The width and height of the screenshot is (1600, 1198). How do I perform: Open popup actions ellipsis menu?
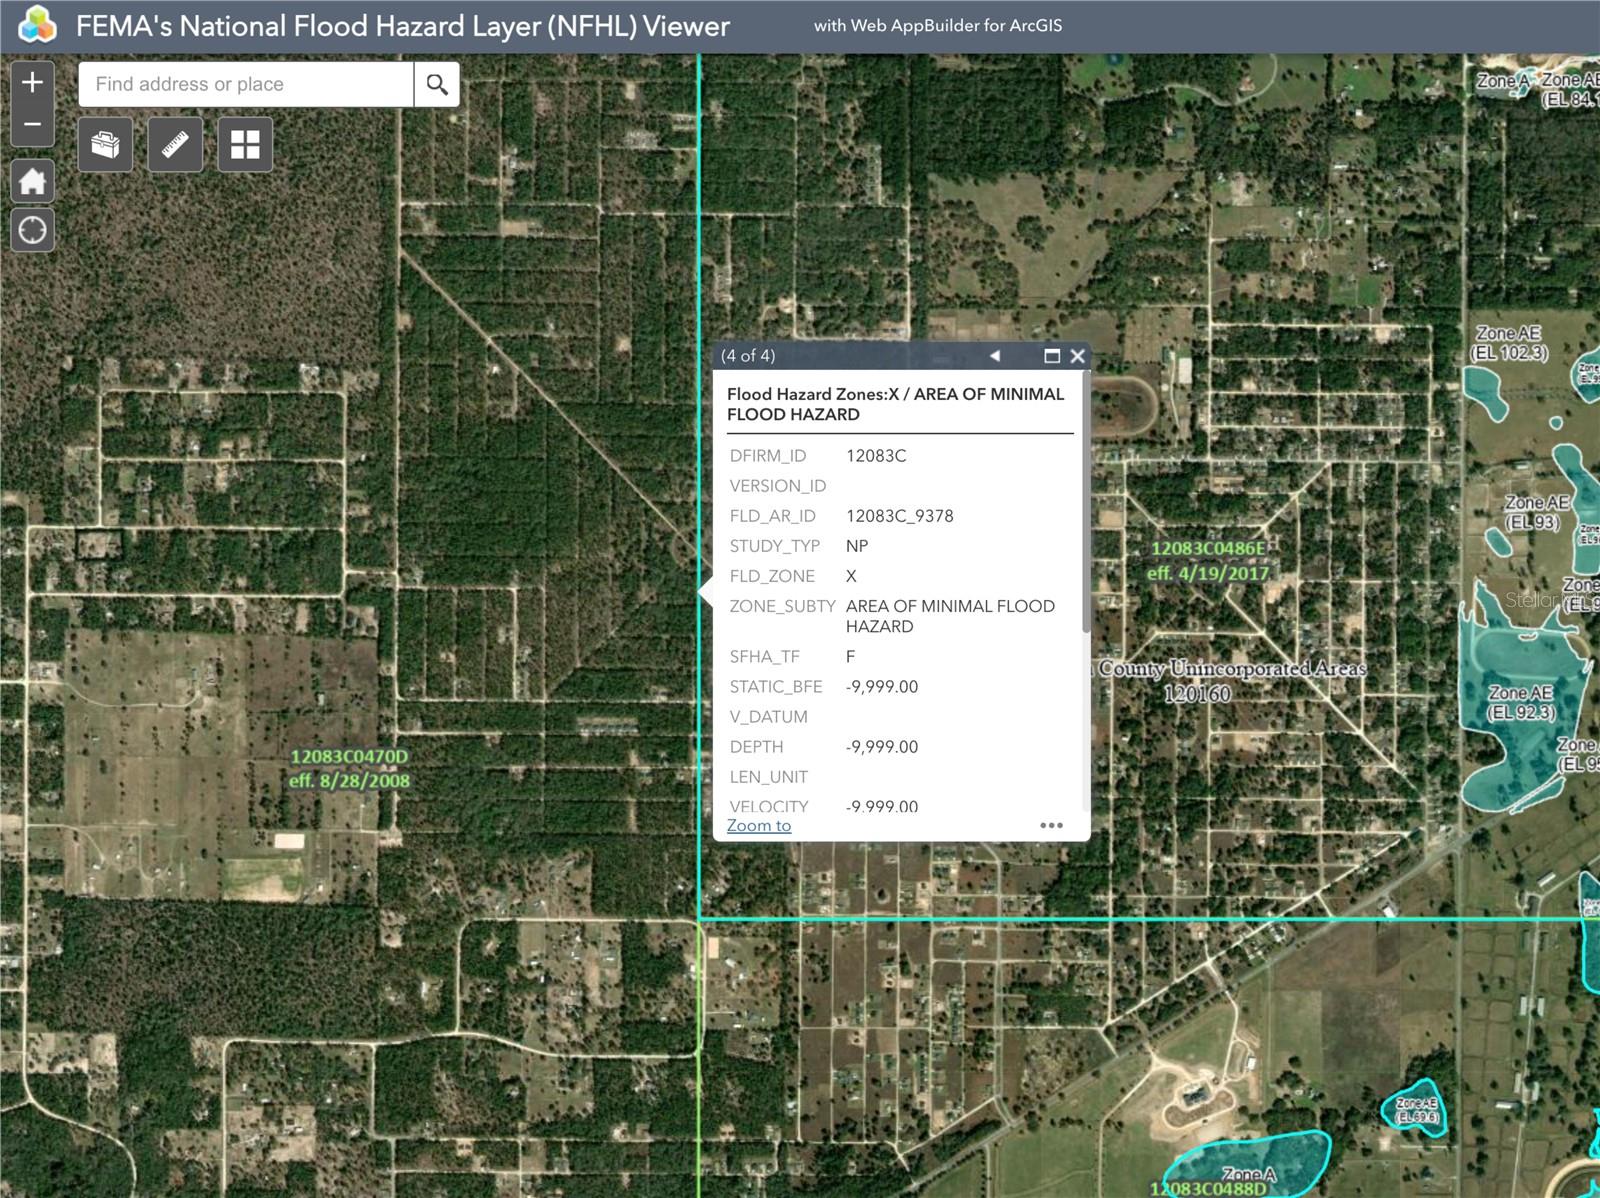coord(1051,825)
